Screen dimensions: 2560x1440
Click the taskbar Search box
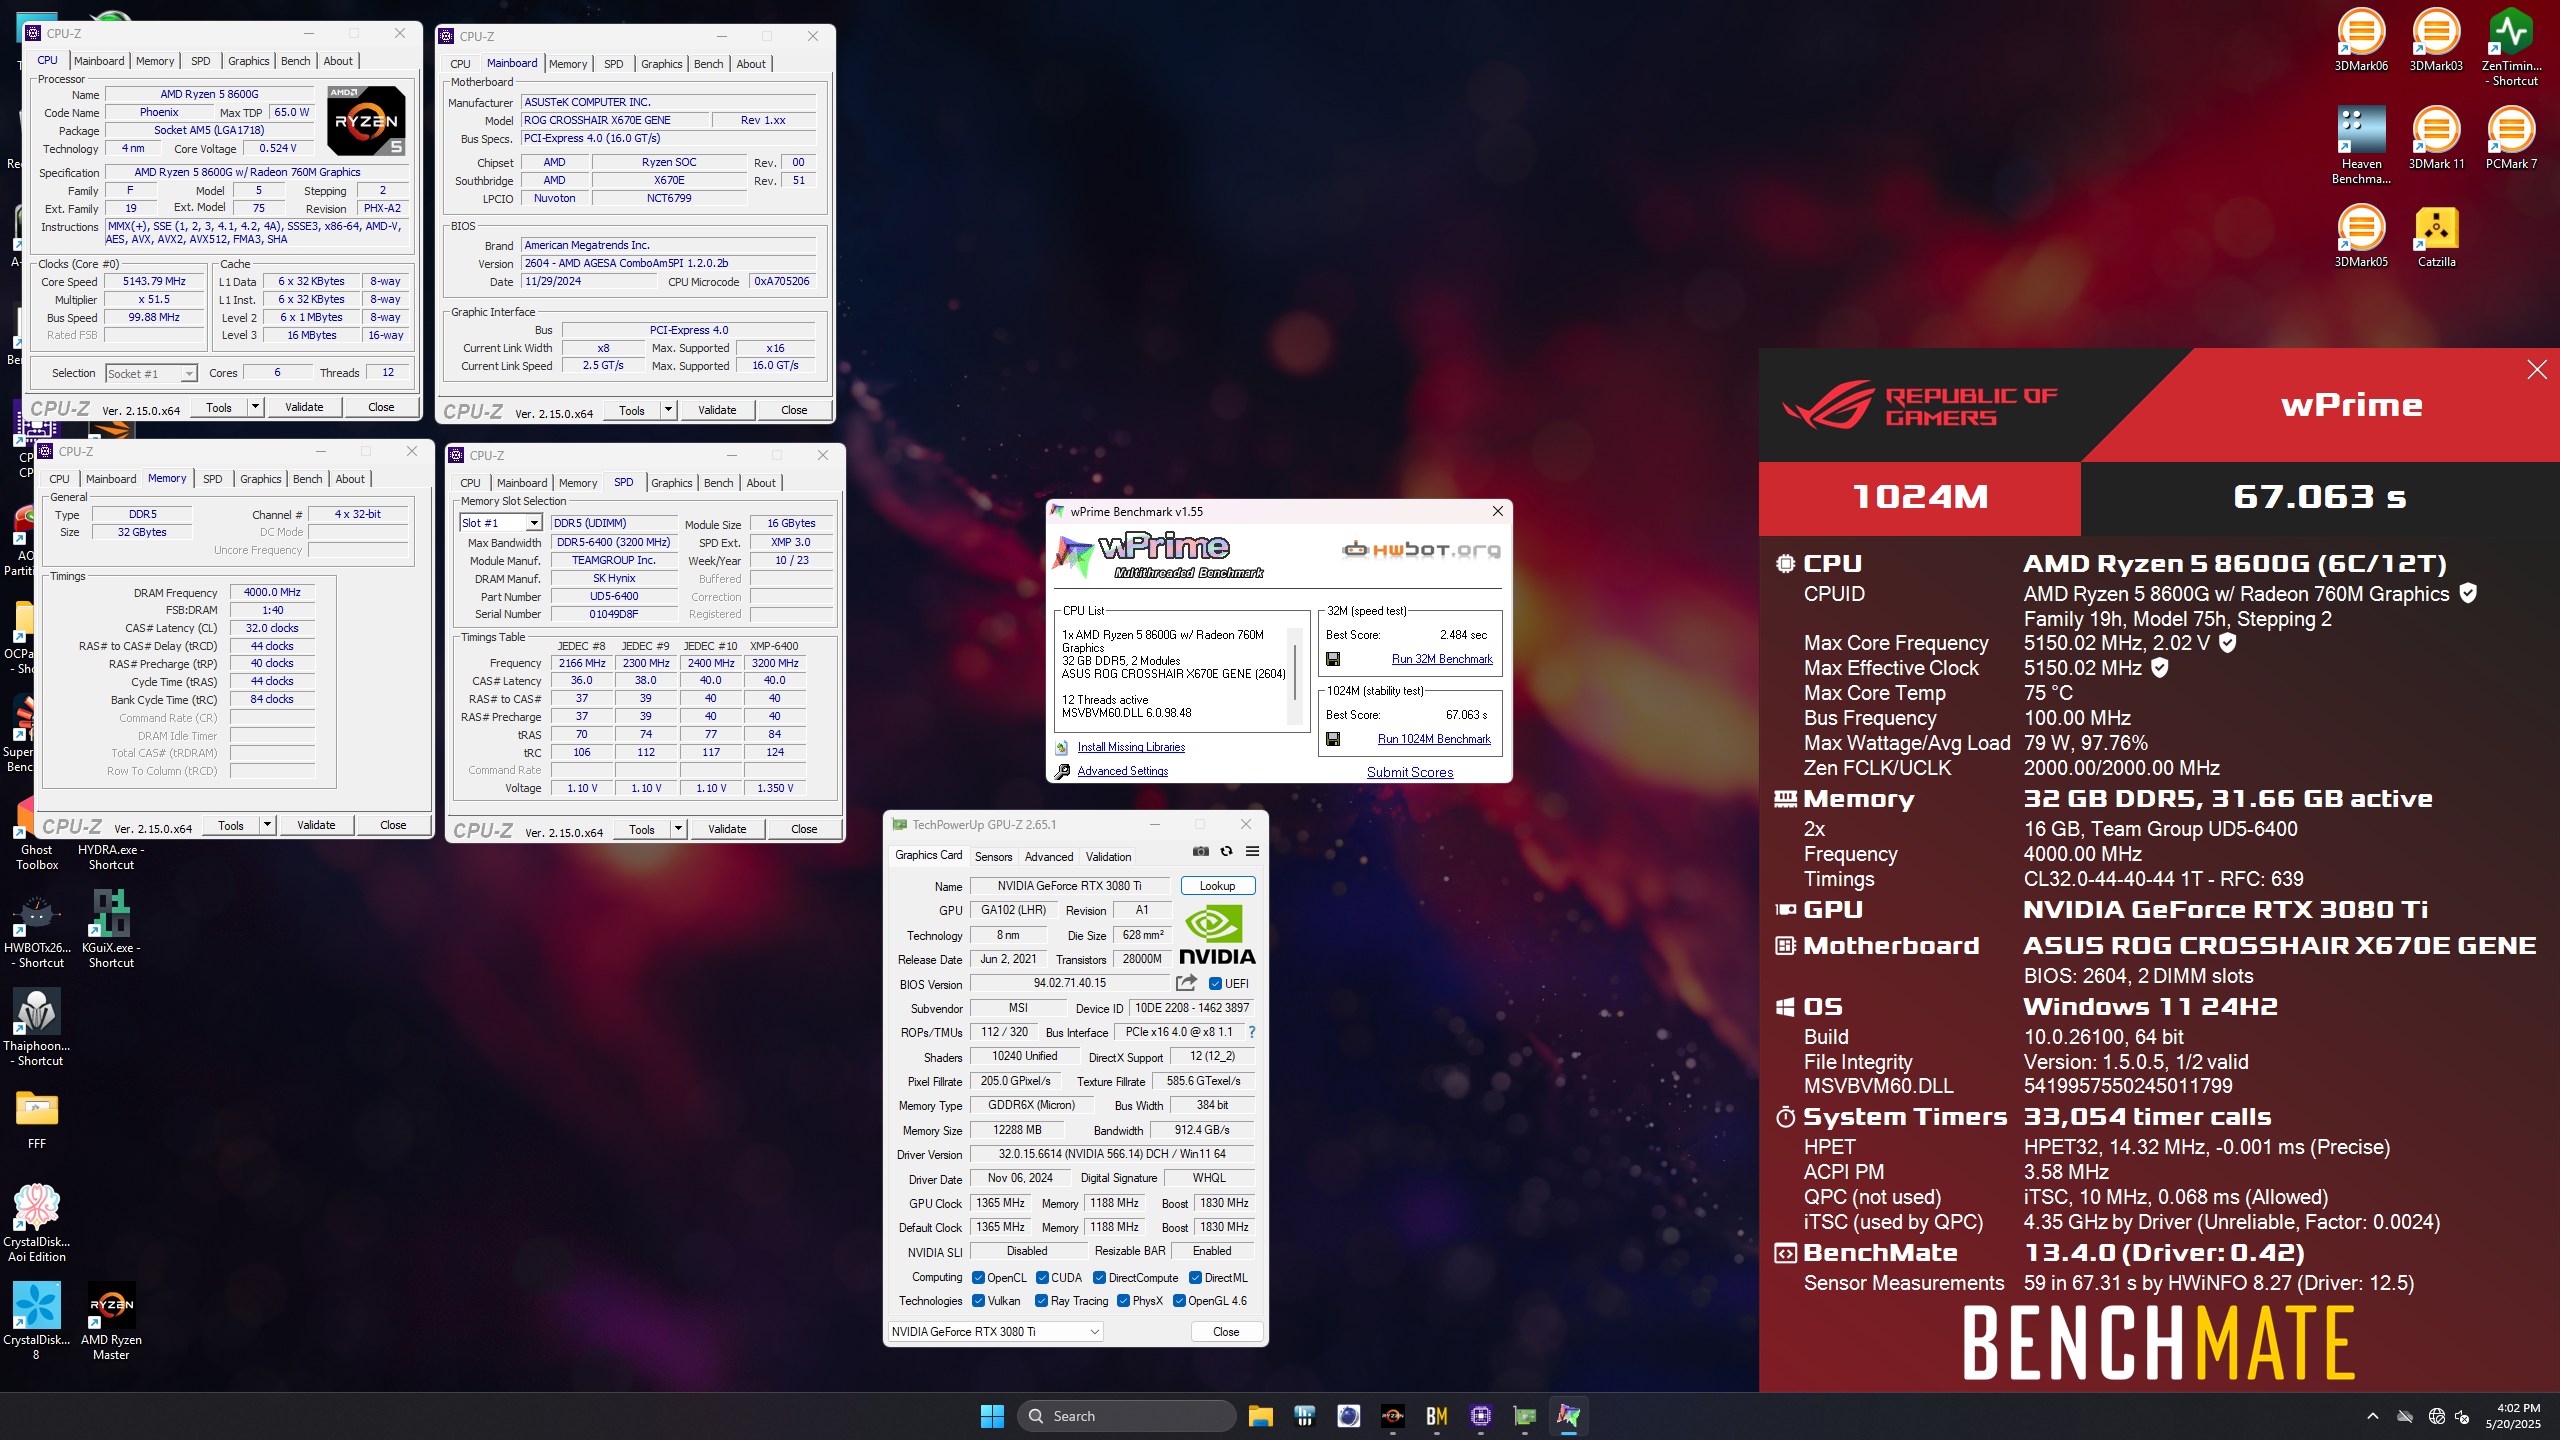(1126, 1416)
